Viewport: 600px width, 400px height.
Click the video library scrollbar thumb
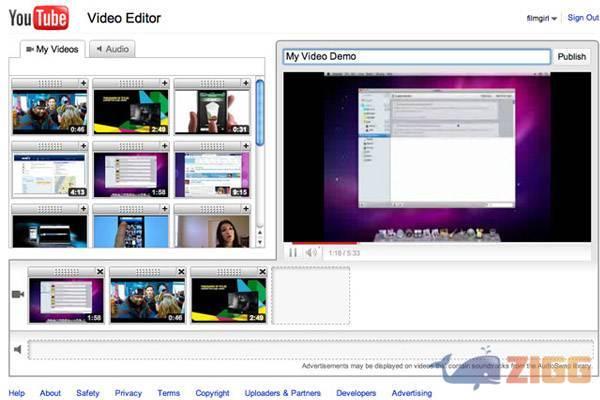coord(260,112)
